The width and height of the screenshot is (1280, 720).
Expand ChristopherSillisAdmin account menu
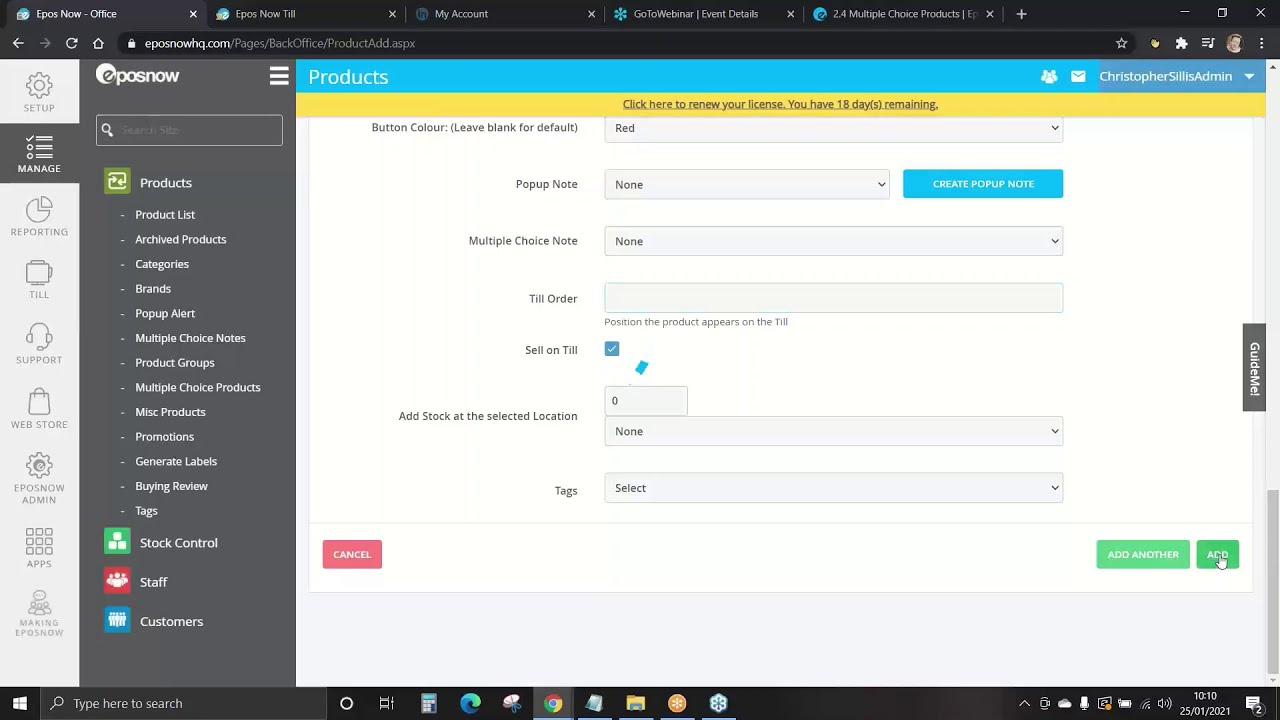tap(1177, 76)
